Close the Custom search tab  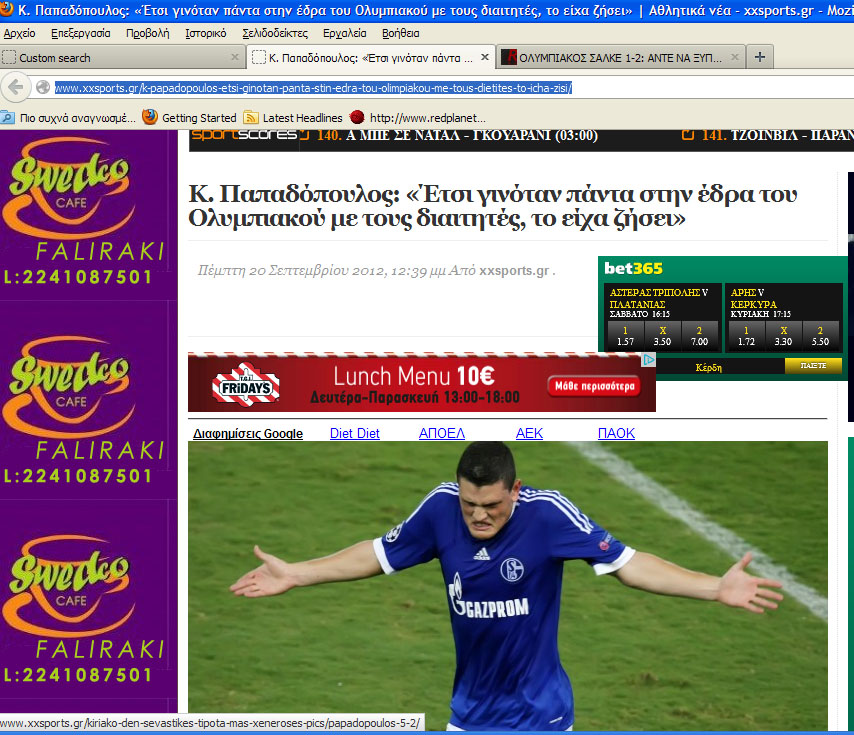coord(235,57)
